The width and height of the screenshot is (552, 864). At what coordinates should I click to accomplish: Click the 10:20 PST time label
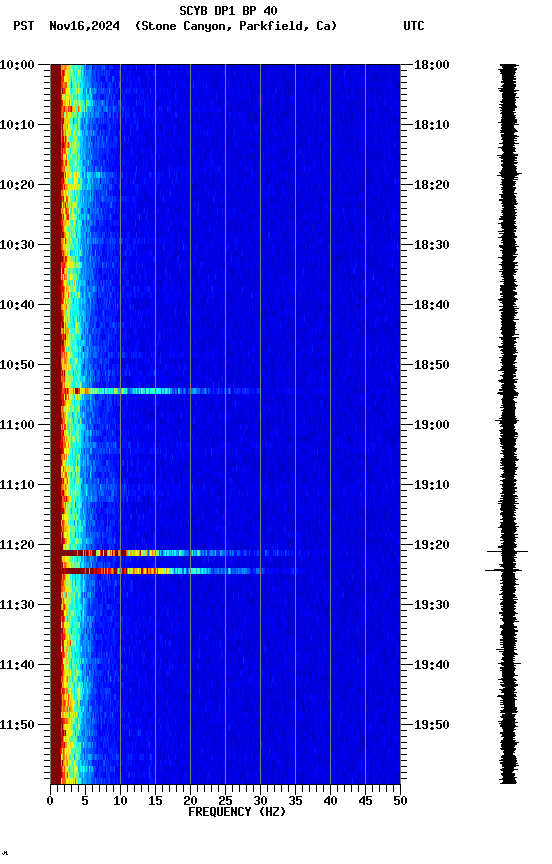click(17, 185)
